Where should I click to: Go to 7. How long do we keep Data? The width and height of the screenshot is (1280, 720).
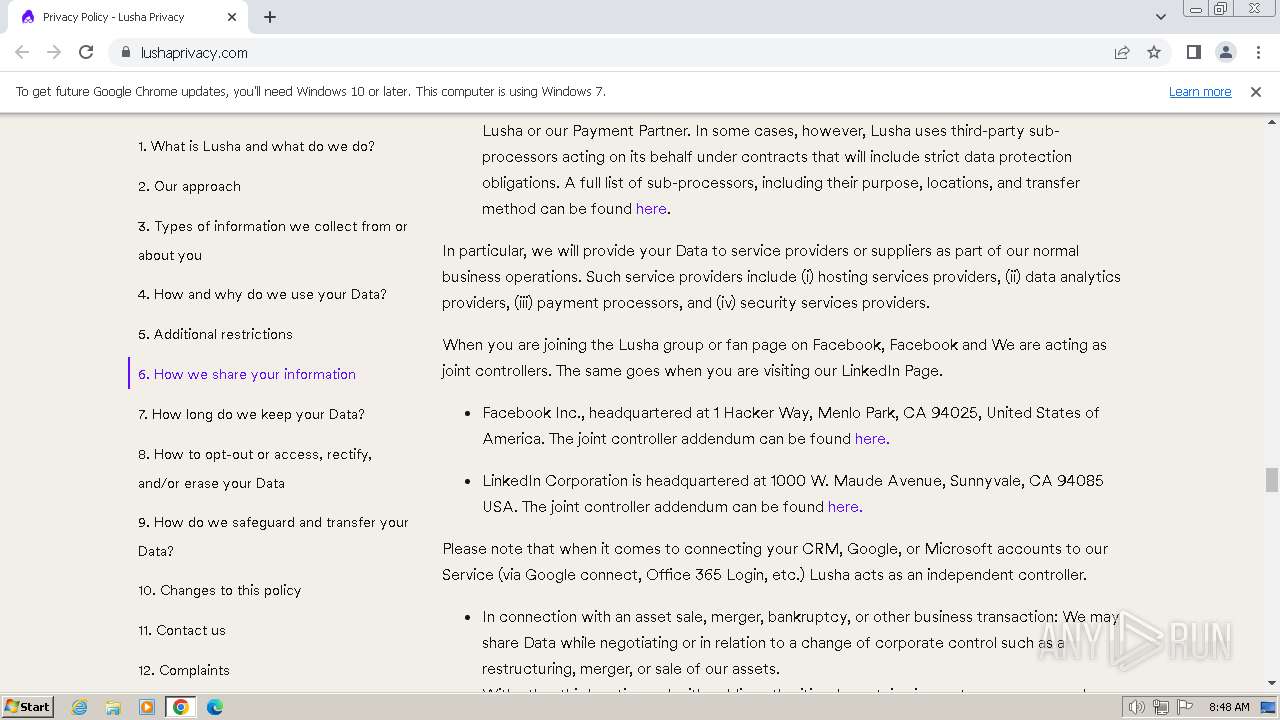point(251,414)
